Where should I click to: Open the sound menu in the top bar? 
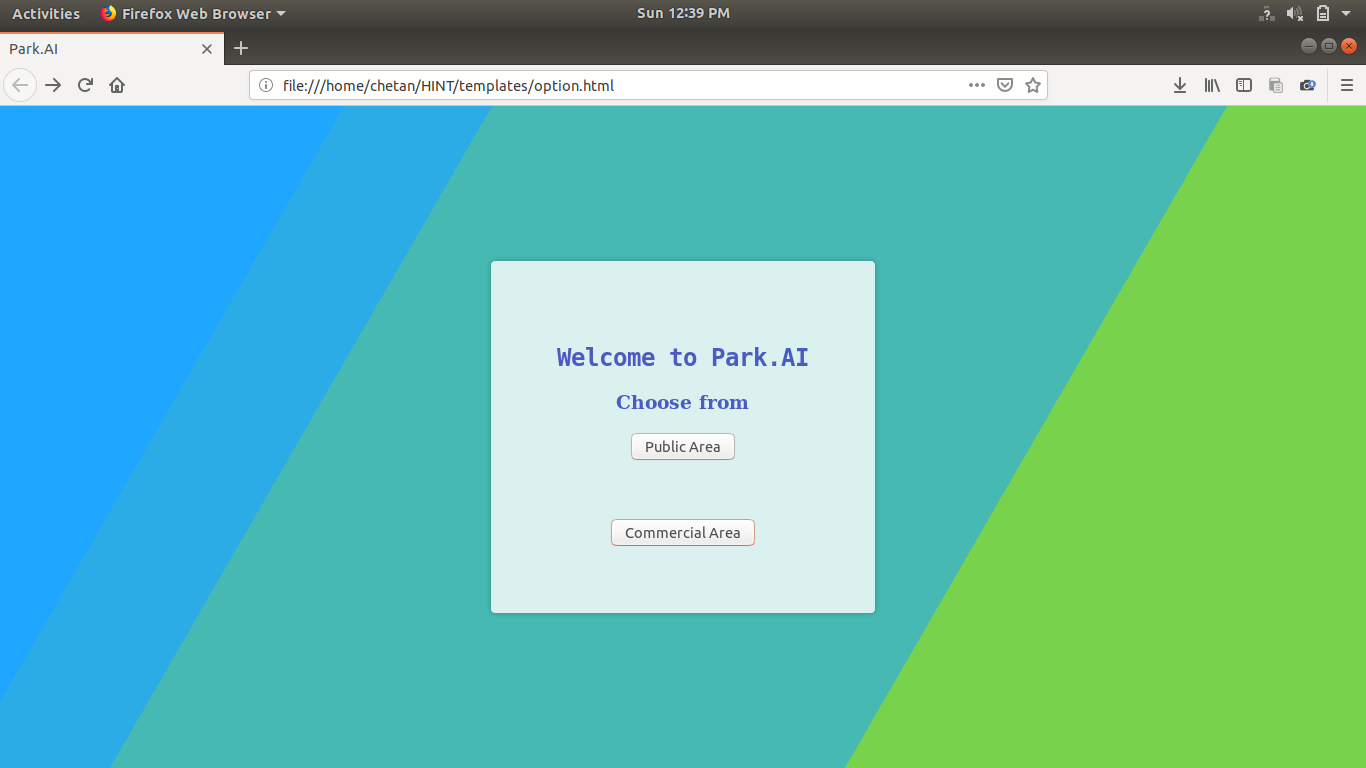(x=1295, y=13)
